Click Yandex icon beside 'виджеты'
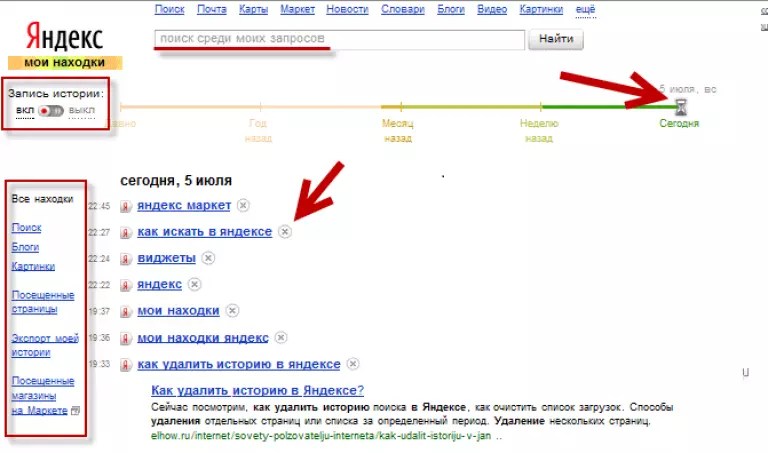This screenshot has height=453, width=768. (126, 259)
